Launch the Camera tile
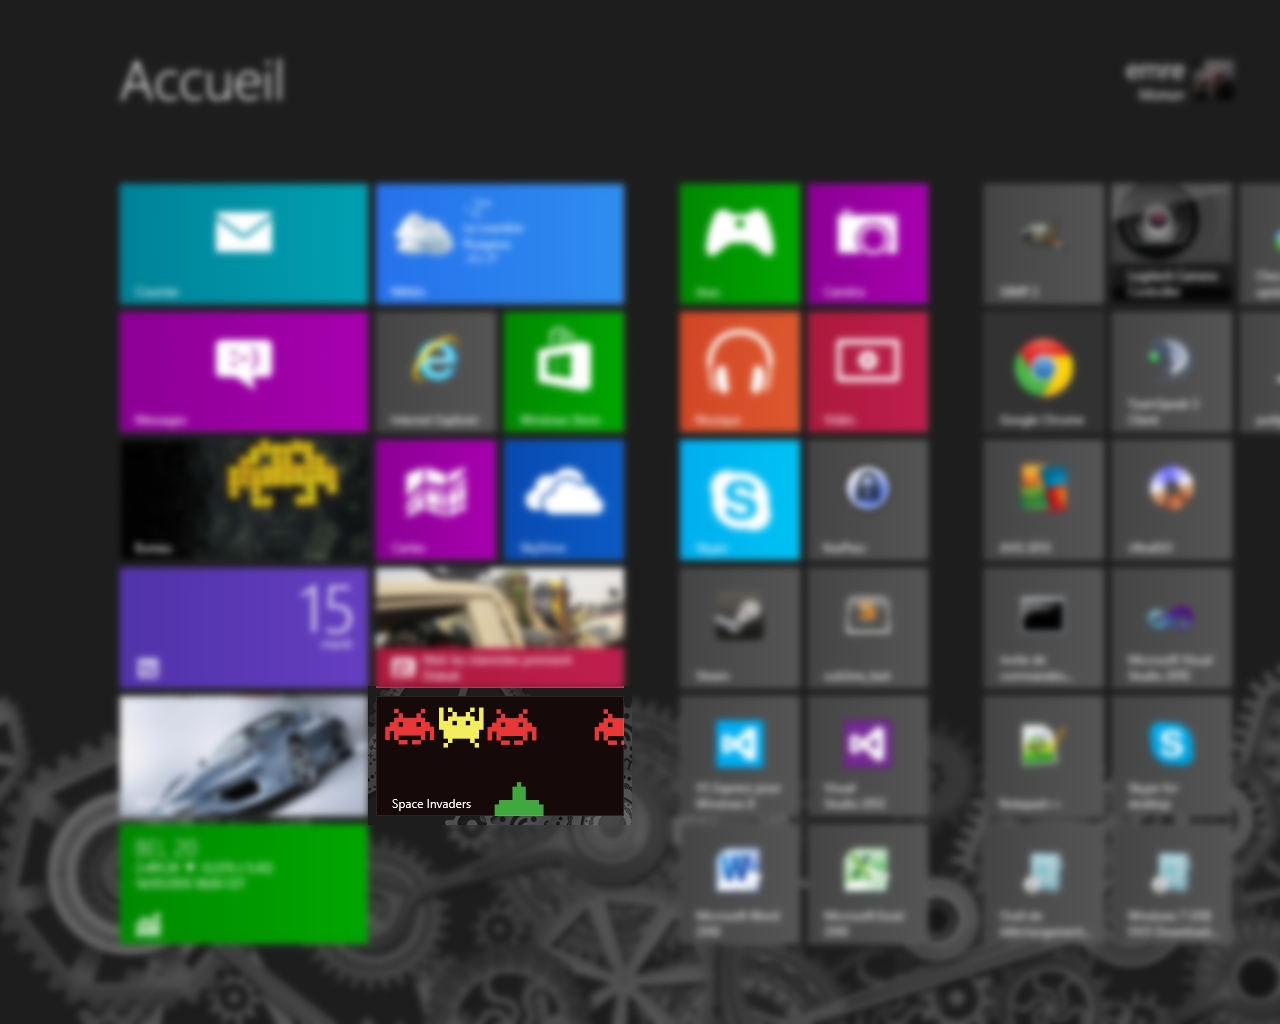The height and width of the screenshot is (1024, 1280). click(867, 243)
